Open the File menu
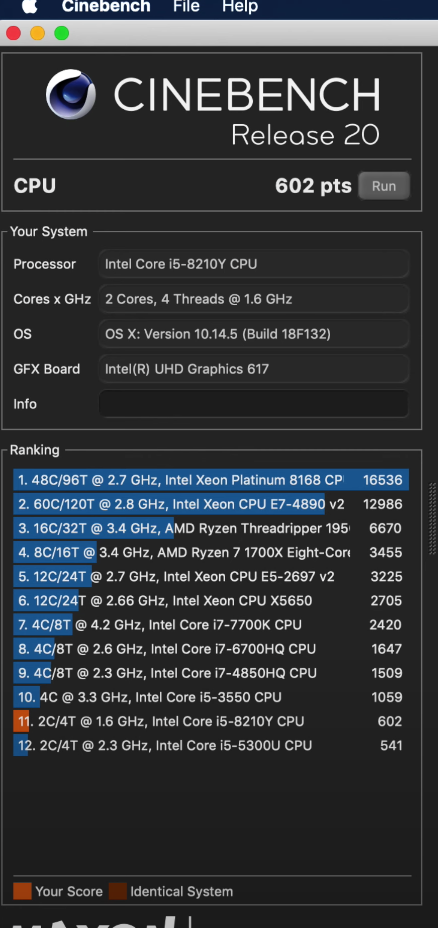Viewport: 438px width, 928px height. point(186,7)
